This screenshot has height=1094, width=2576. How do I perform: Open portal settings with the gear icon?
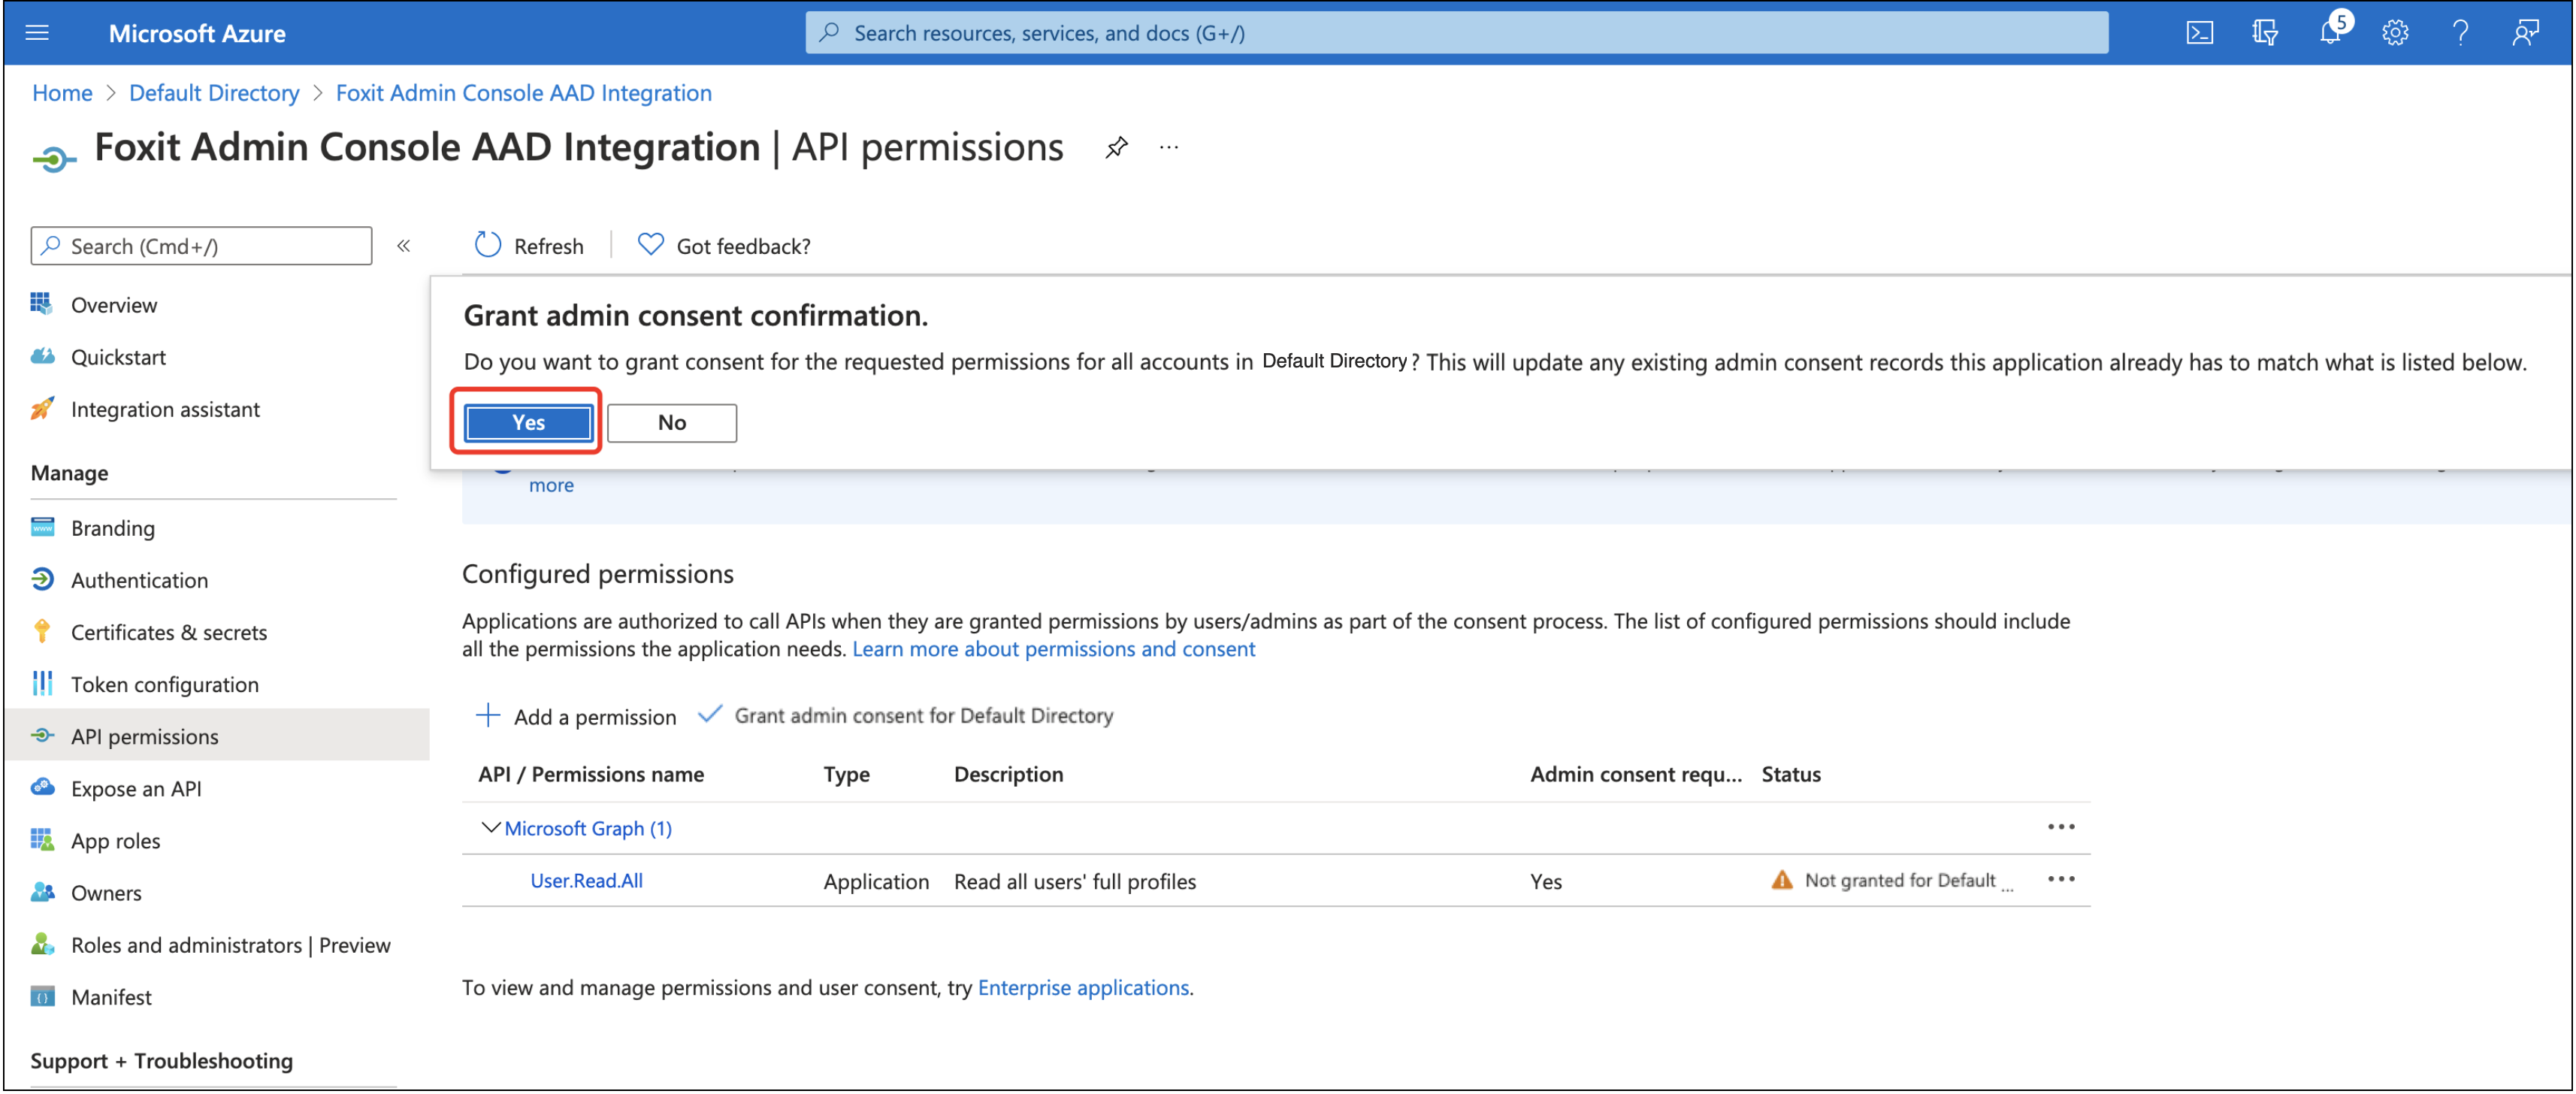2395,32
